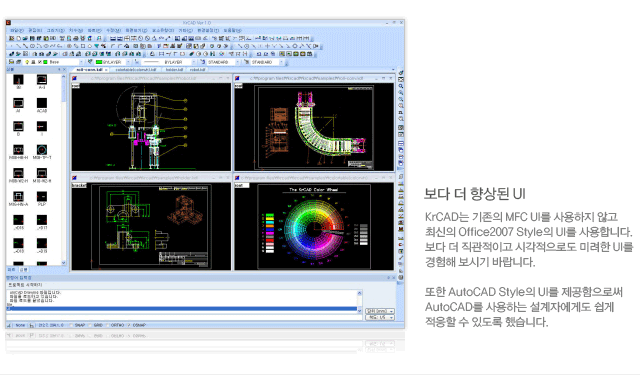Click the layer lightbulb icon
The height and width of the screenshot is (375, 640).
pos(27,62)
